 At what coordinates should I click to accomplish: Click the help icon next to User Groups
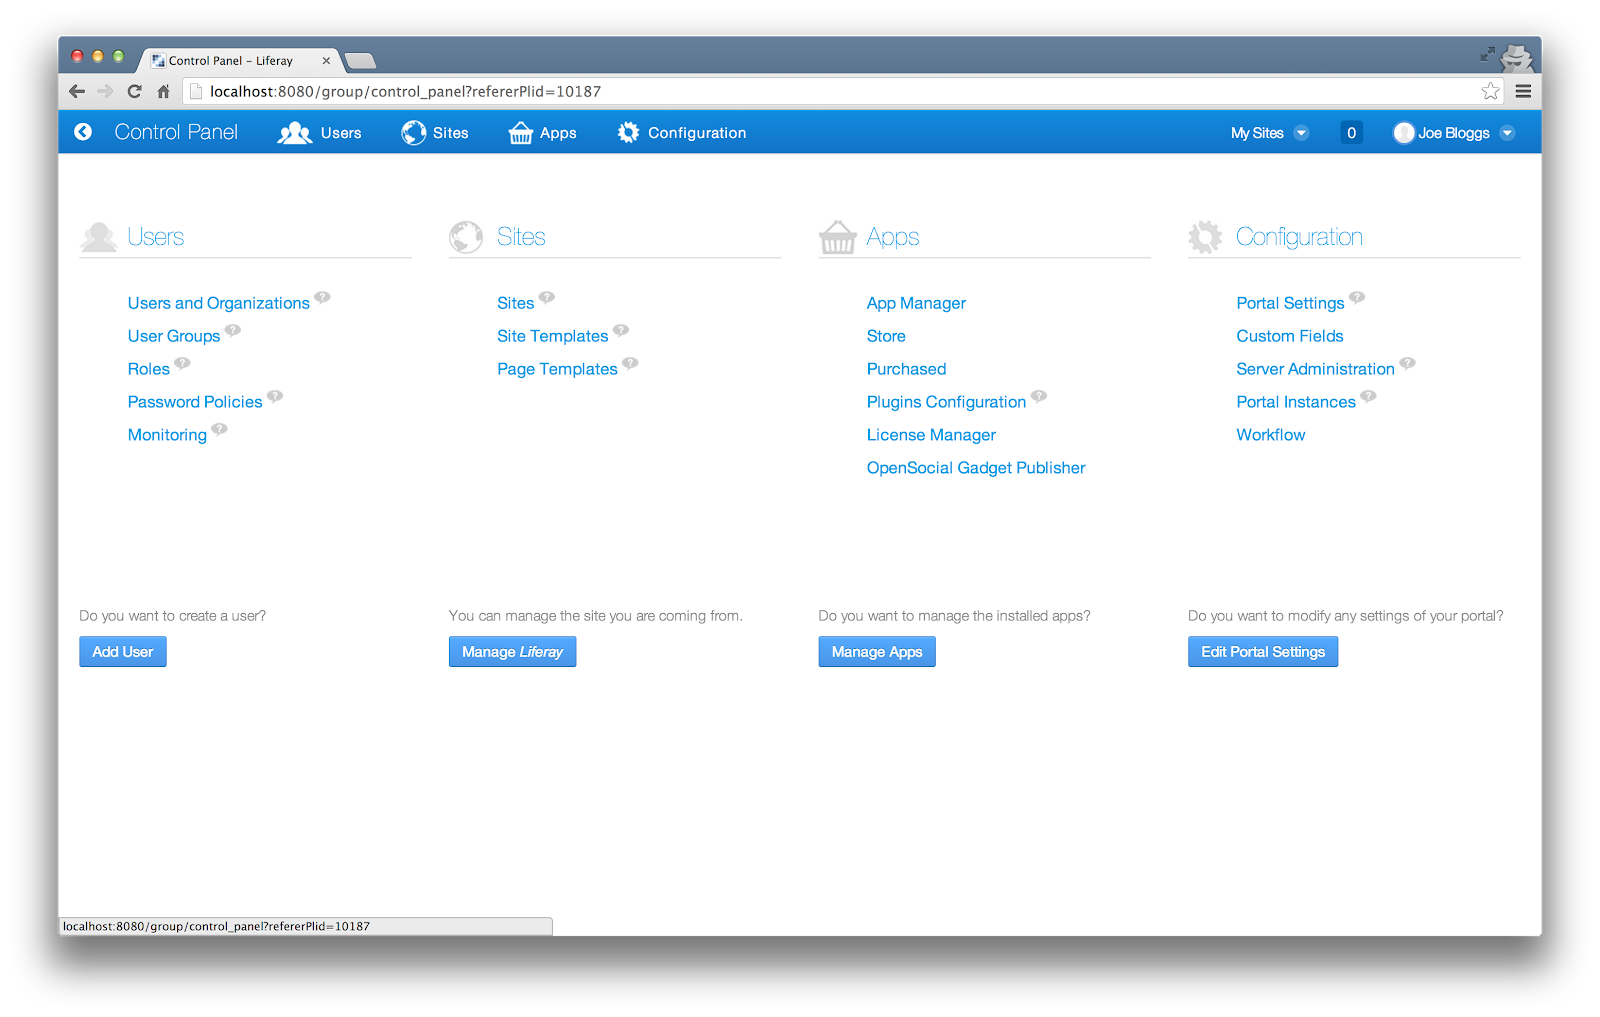[x=233, y=330]
